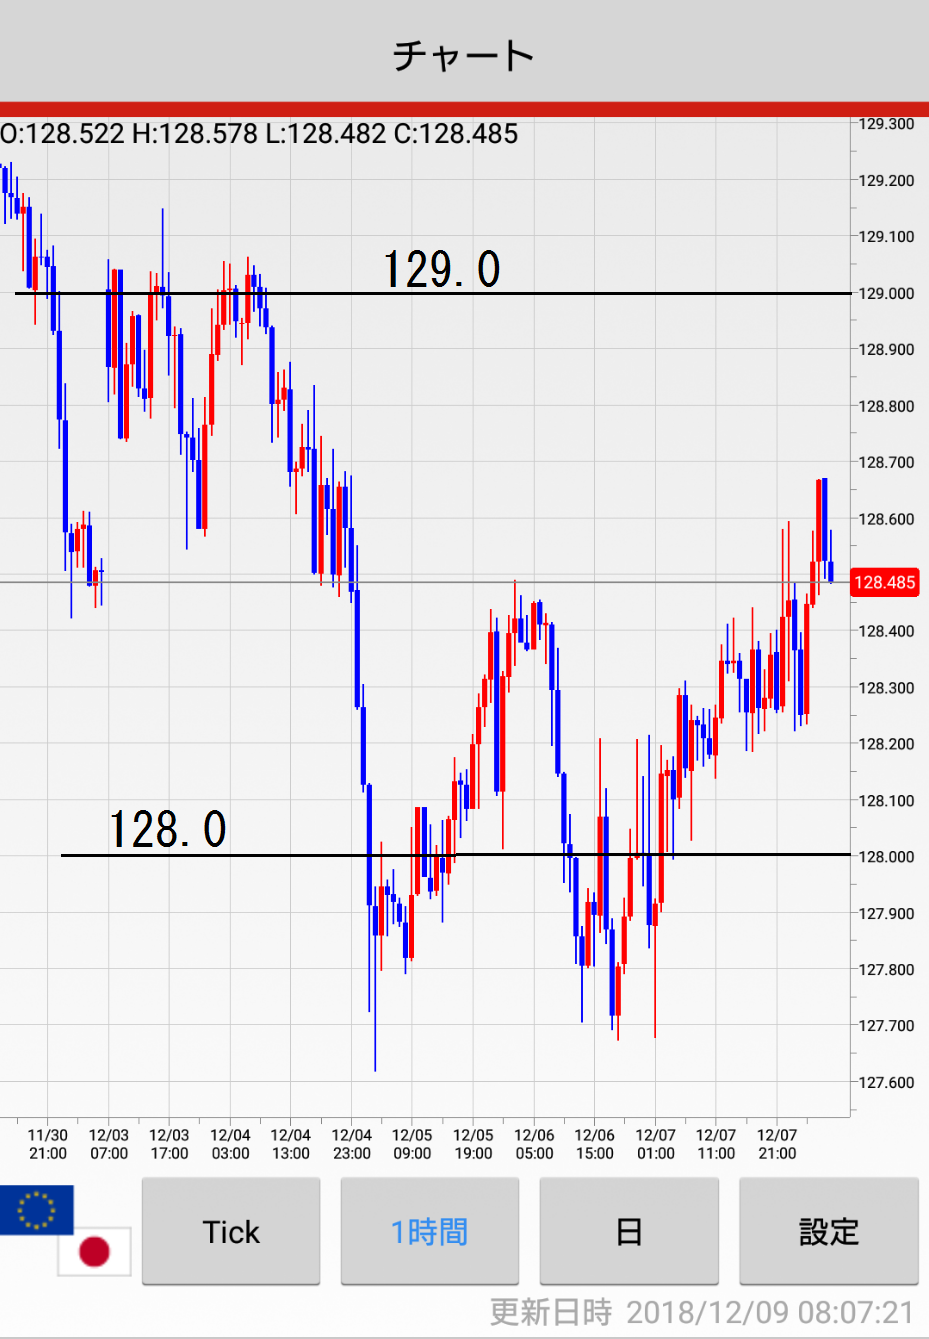The width and height of the screenshot is (929, 1339).
Task: Click the 127.600 price axis label
Action: point(886,1082)
